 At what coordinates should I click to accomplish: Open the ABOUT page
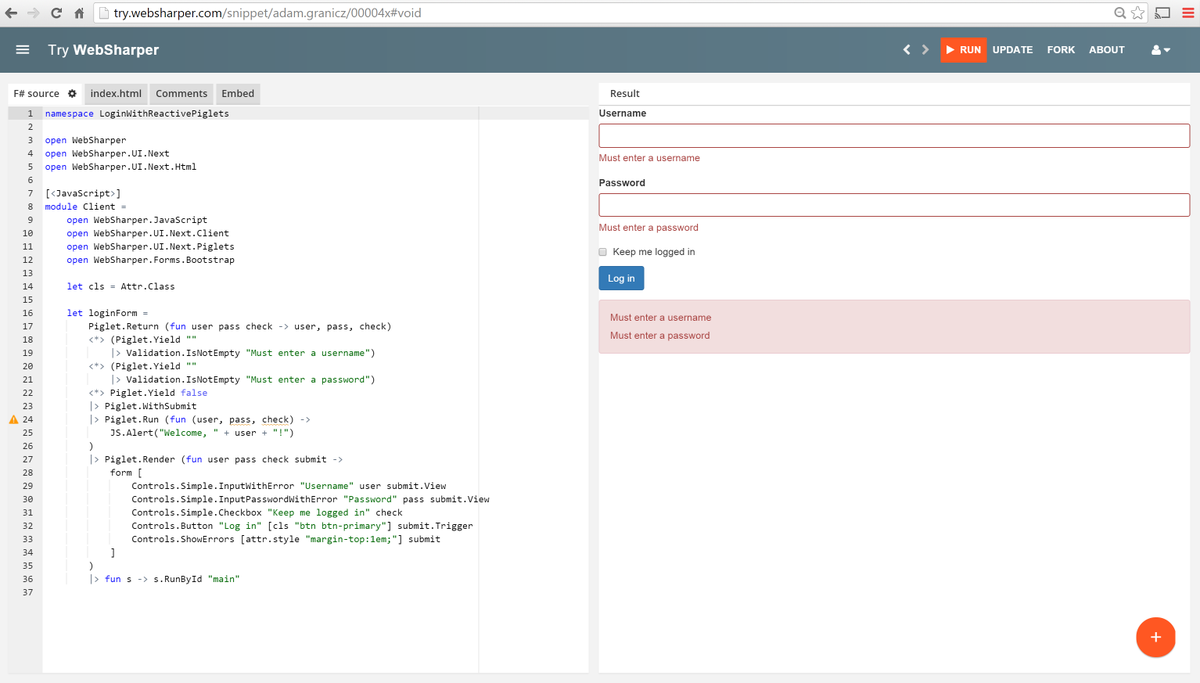[1107, 50]
